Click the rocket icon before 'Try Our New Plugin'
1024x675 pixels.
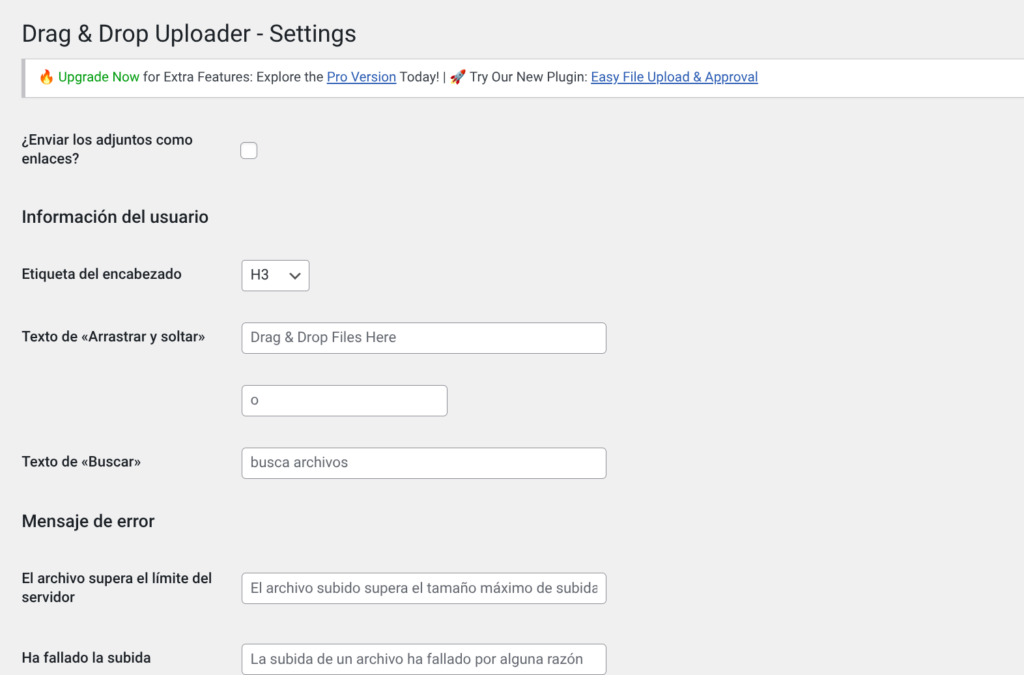click(x=457, y=77)
